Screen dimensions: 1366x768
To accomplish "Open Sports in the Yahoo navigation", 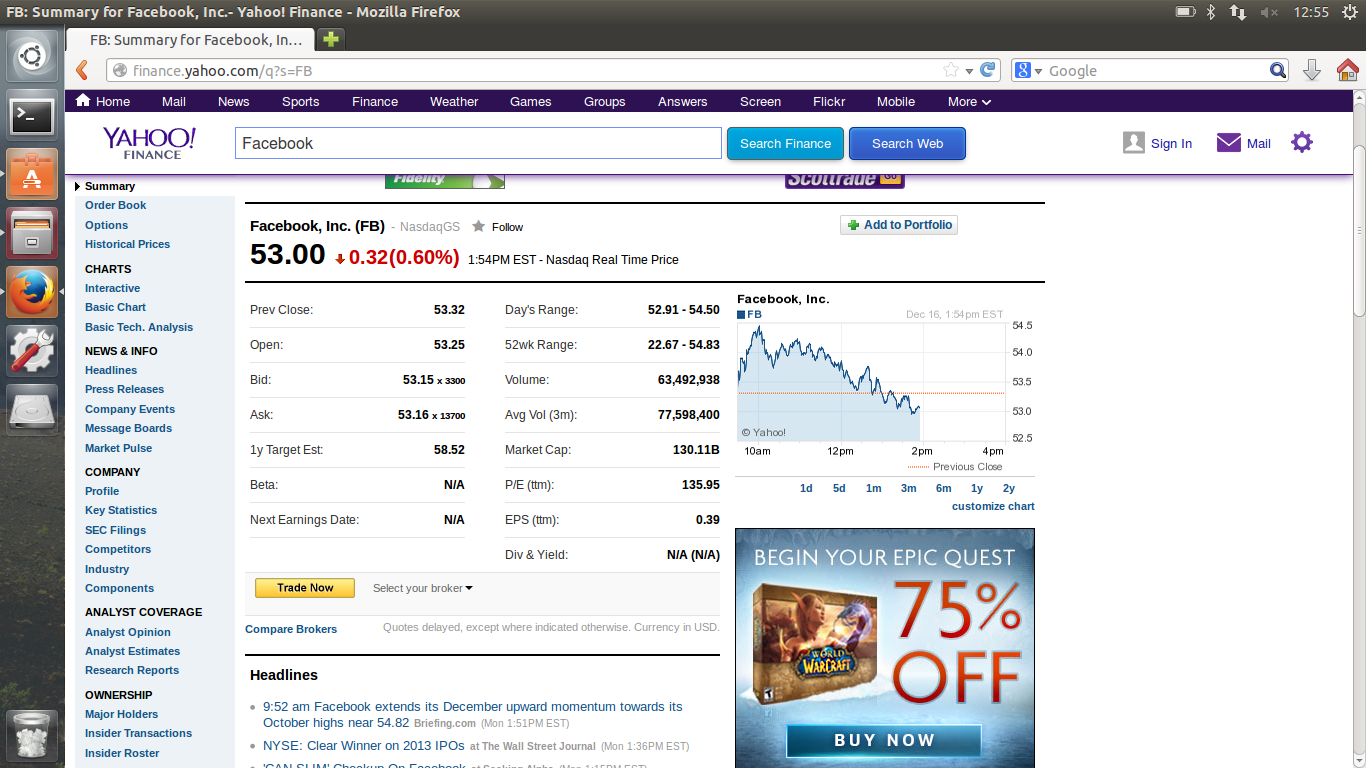I will pyautogui.click(x=300, y=101).
